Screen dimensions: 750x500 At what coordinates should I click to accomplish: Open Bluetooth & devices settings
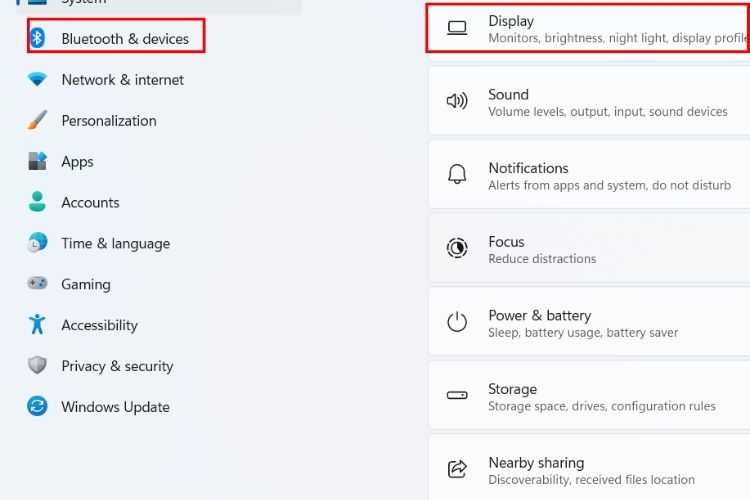[124, 39]
